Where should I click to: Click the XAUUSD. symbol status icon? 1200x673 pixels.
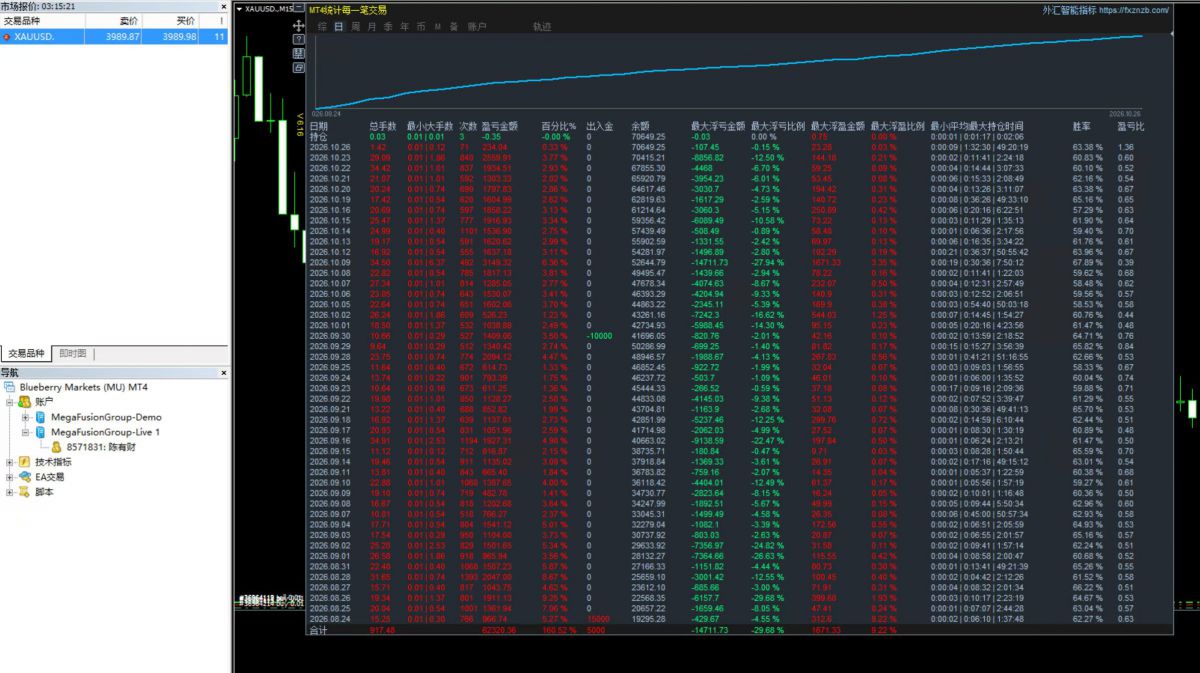(7, 37)
